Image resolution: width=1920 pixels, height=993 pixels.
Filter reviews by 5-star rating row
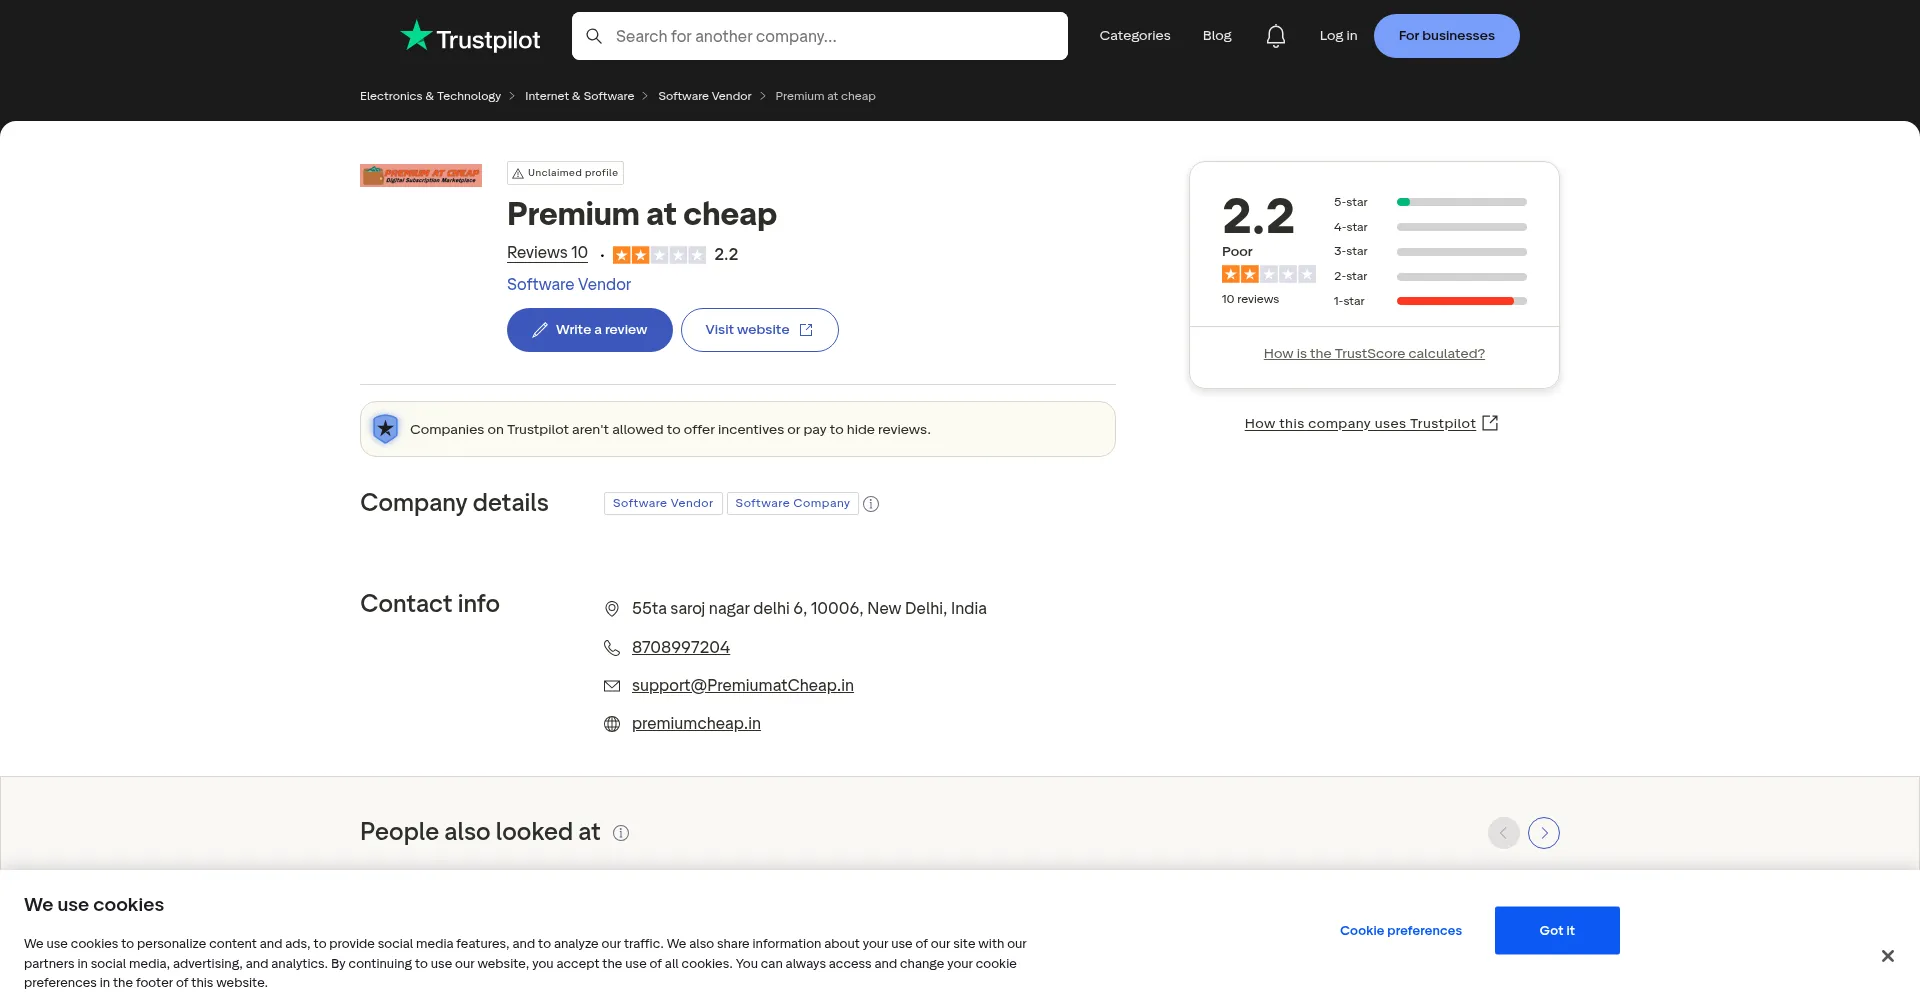(x=1429, y=202)
